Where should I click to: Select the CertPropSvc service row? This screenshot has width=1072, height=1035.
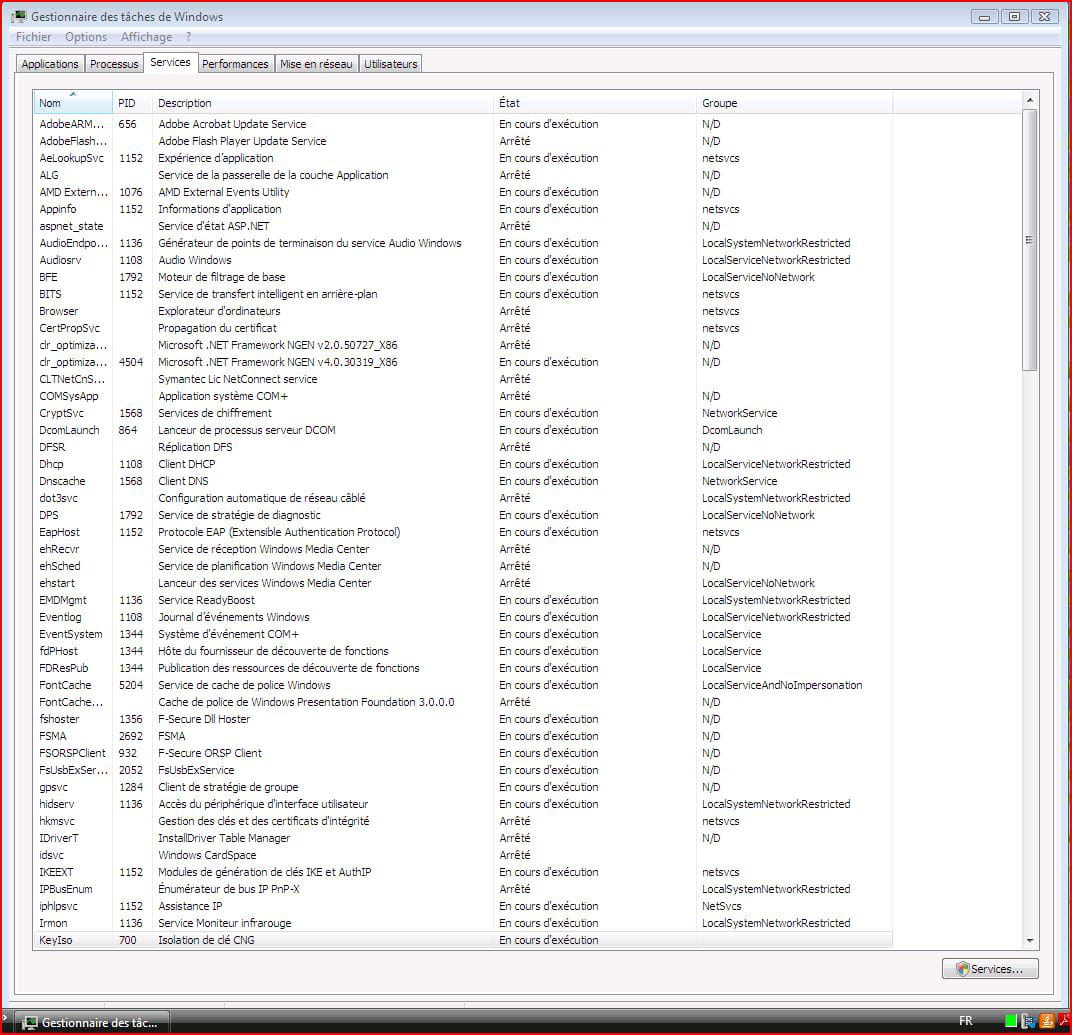[462, 328]
